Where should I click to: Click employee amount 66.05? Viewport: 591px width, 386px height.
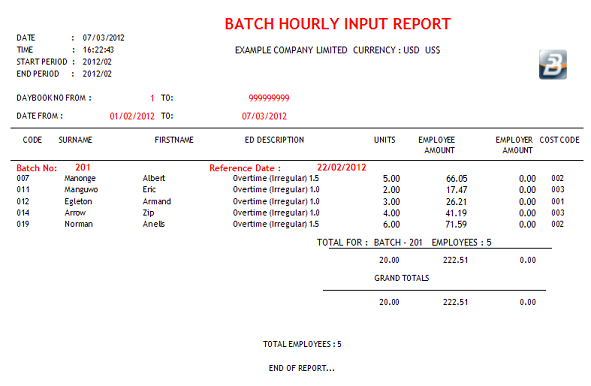456,179
